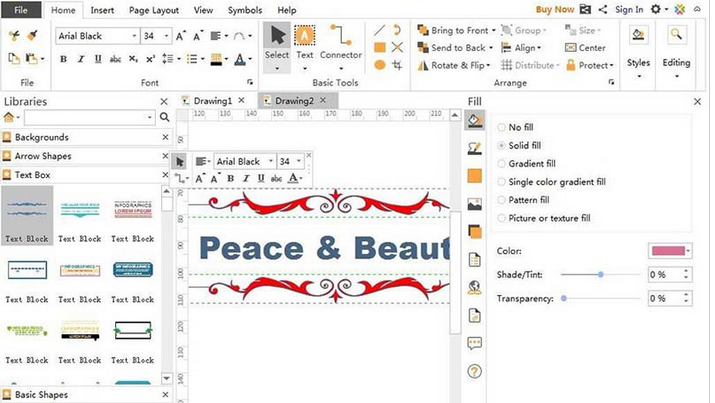Screen dimensions: 715x403
Task: Select the Solid fill option
Action: click(519, 145)
